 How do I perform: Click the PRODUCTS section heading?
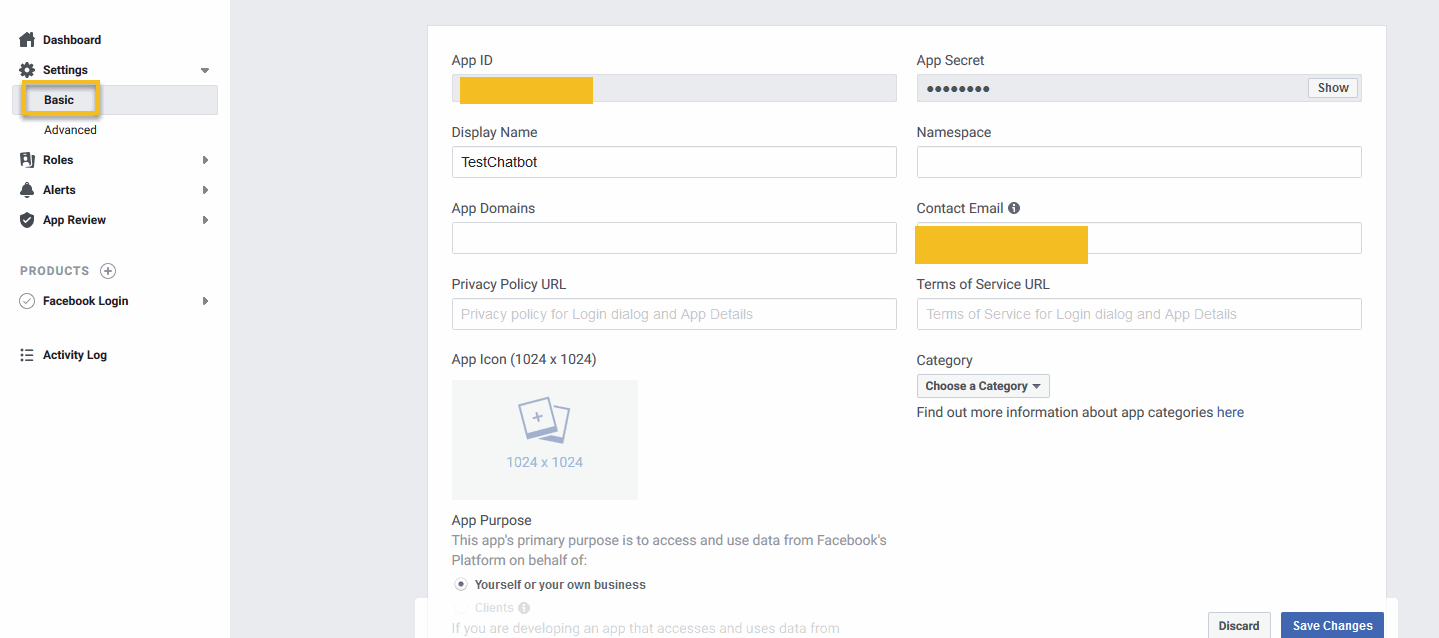pyautogui.click(x=54, y=271)
